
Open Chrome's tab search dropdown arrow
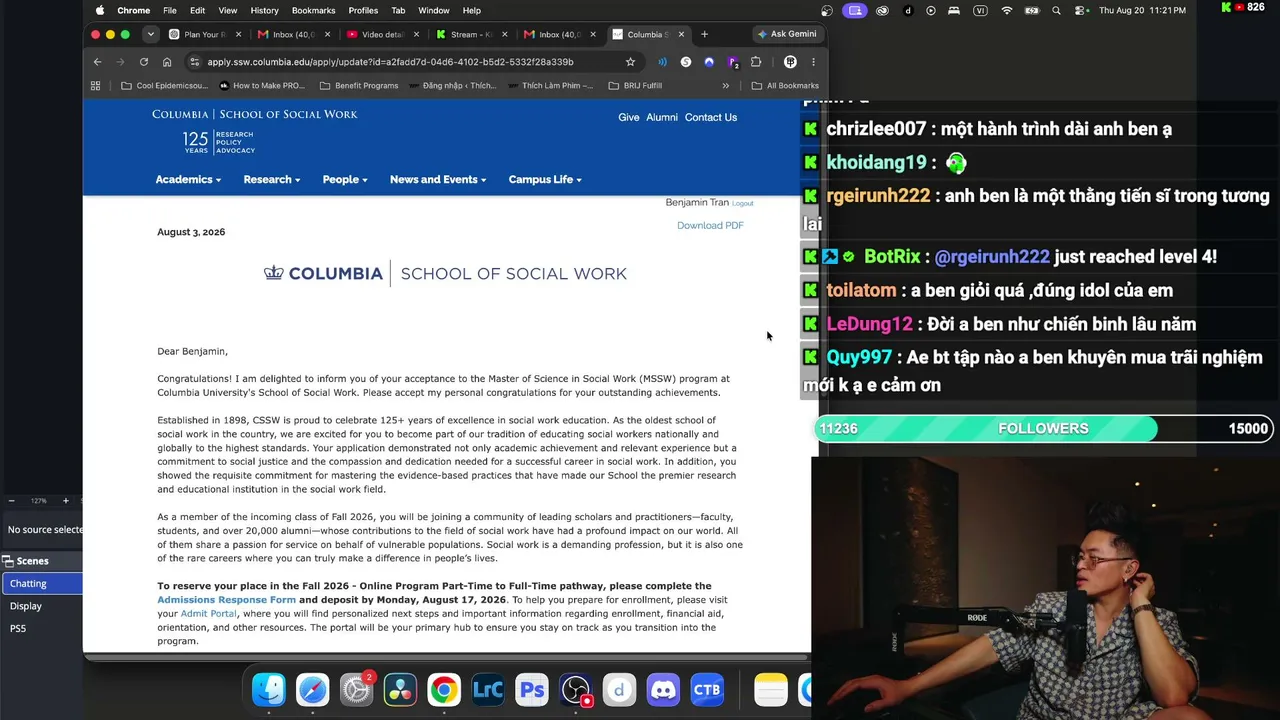click(150, 34)
